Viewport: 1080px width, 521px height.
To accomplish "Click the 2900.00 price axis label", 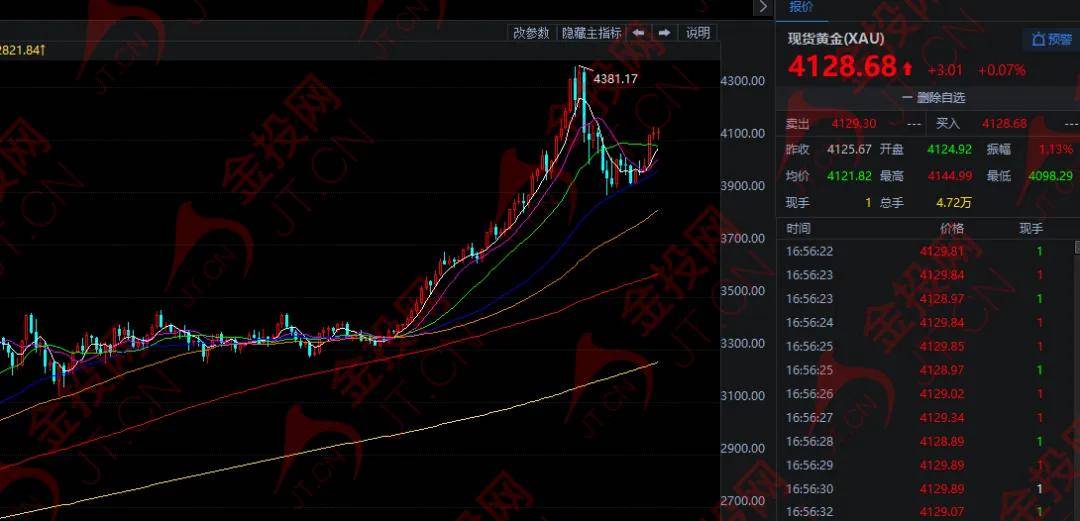I will (742, 448).
